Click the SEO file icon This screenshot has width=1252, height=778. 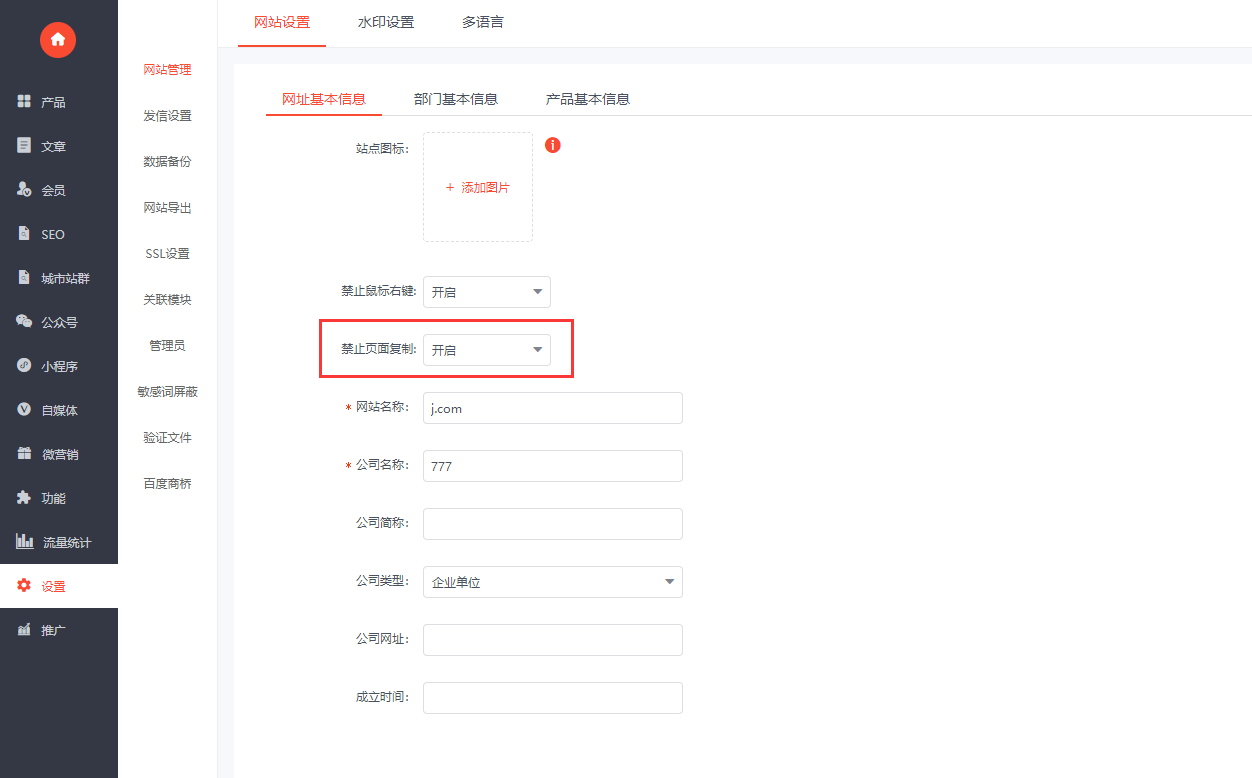(x=24, y=234)
